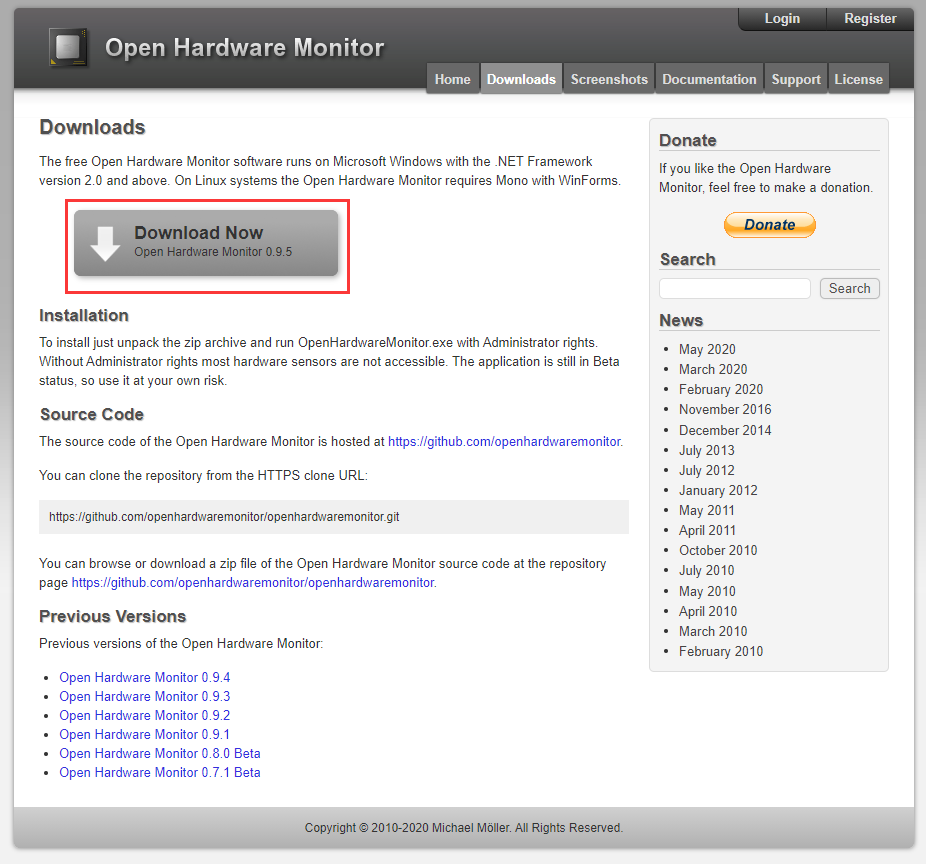Viewport: 926px width, 864px height.
Task: Open the February 2020 news entry
Action: click(720, 389)
